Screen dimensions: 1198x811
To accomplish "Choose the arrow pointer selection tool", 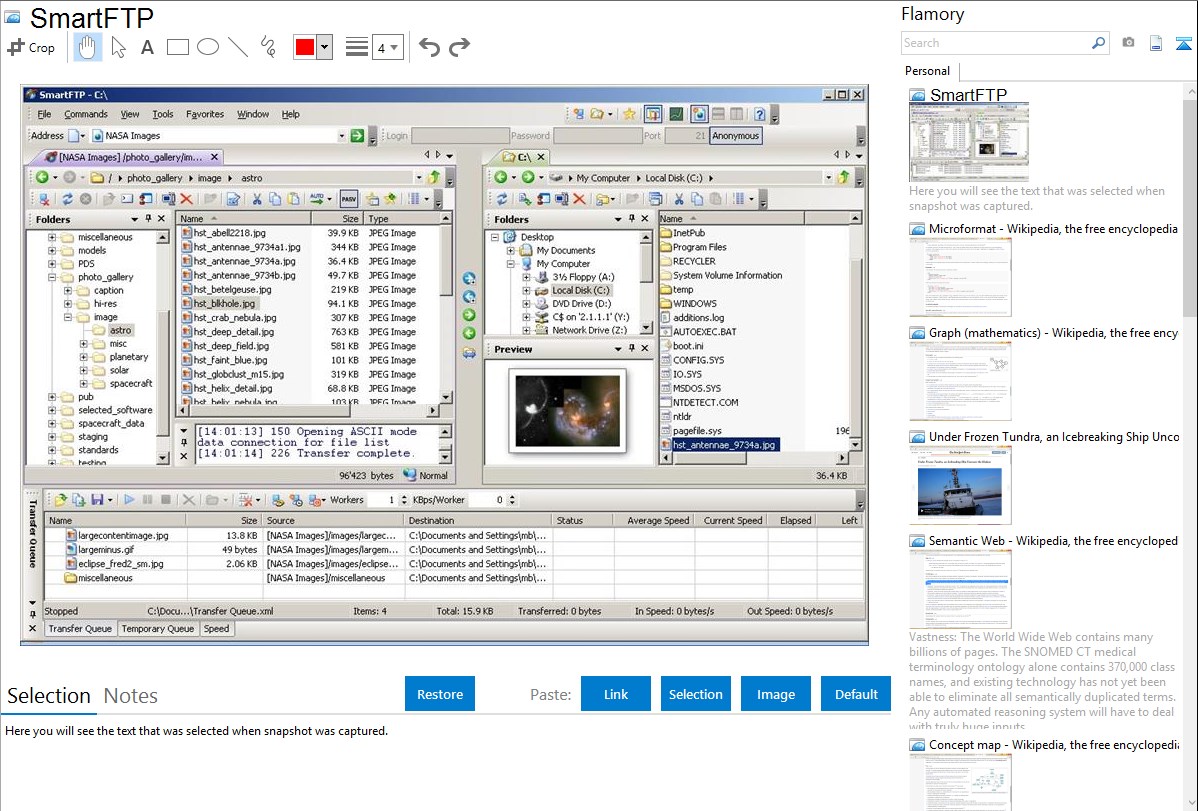I will pos(118,47).
